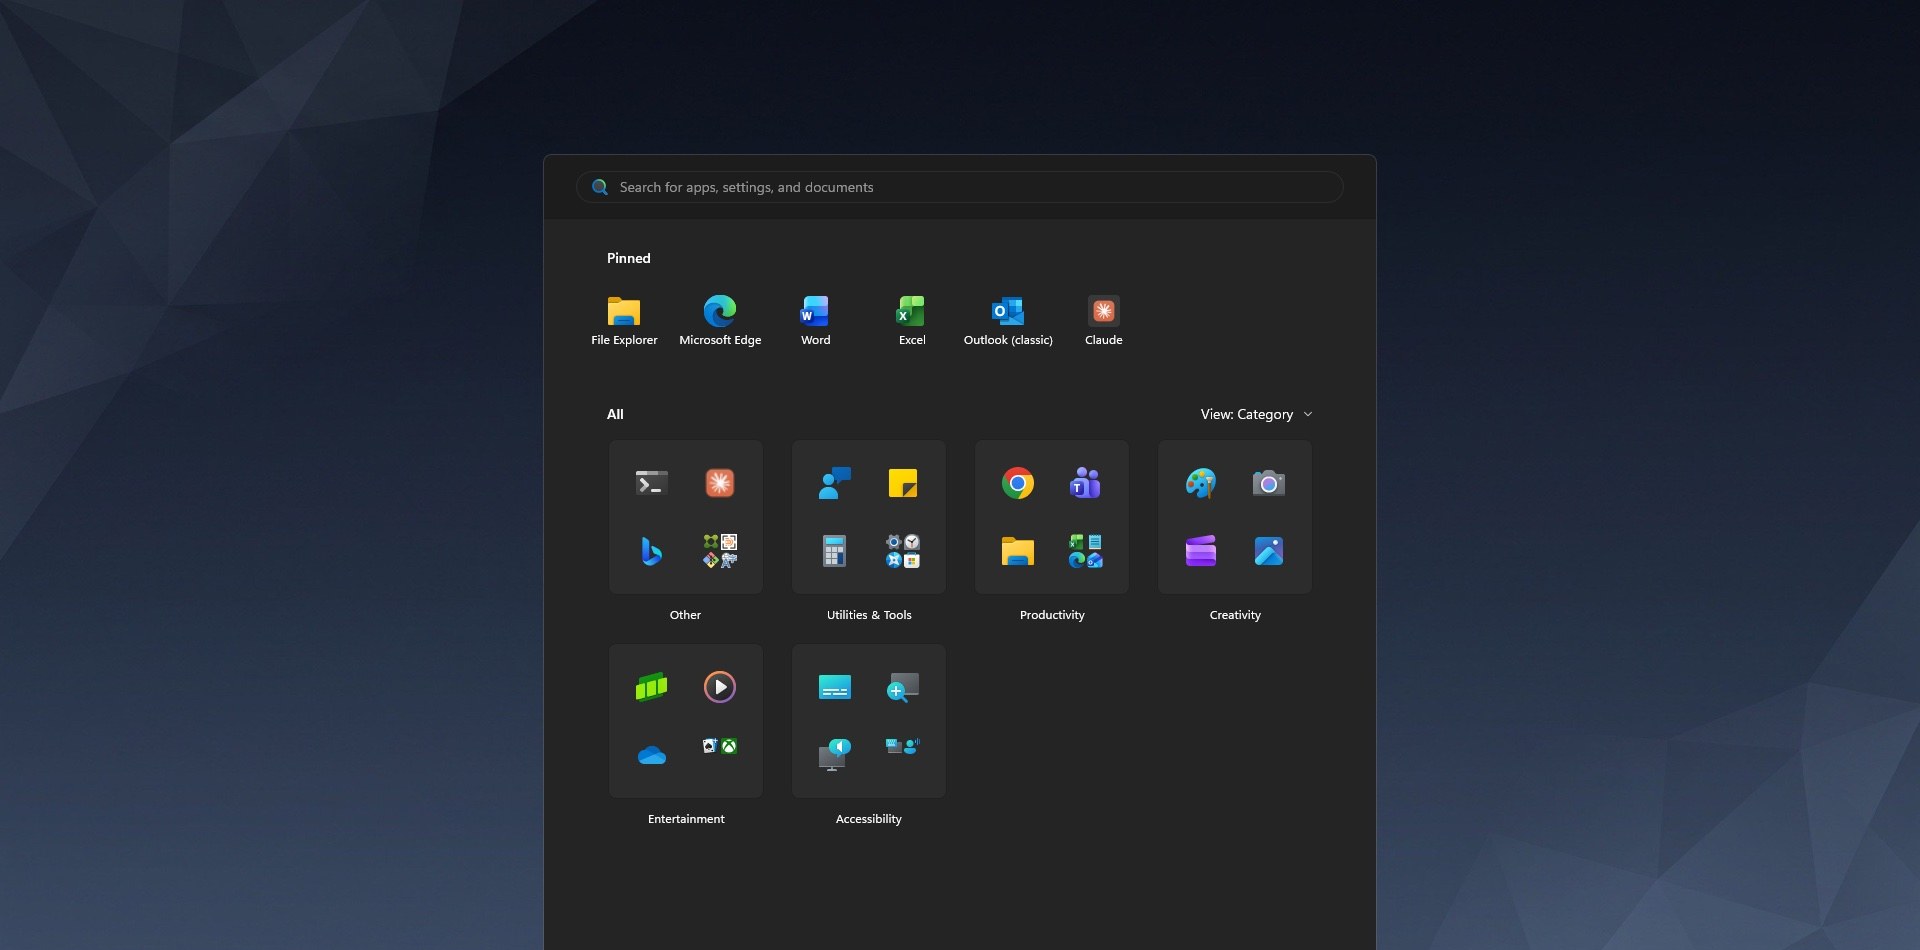Expand the four-app cluster in Other category
Image resolution: width=1920 pixels, height=950 pixels.
coord(720,551)
